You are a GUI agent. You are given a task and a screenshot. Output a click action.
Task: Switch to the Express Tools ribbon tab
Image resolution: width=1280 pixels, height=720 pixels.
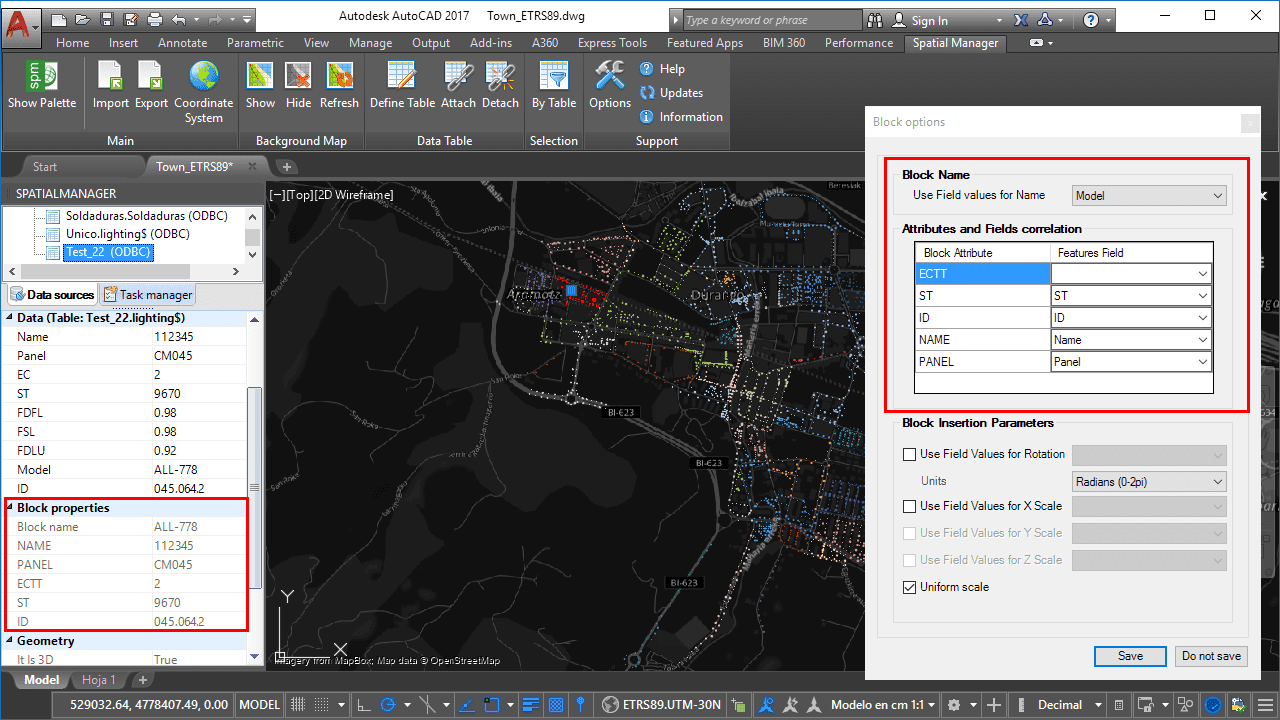(x=612, y=43)
